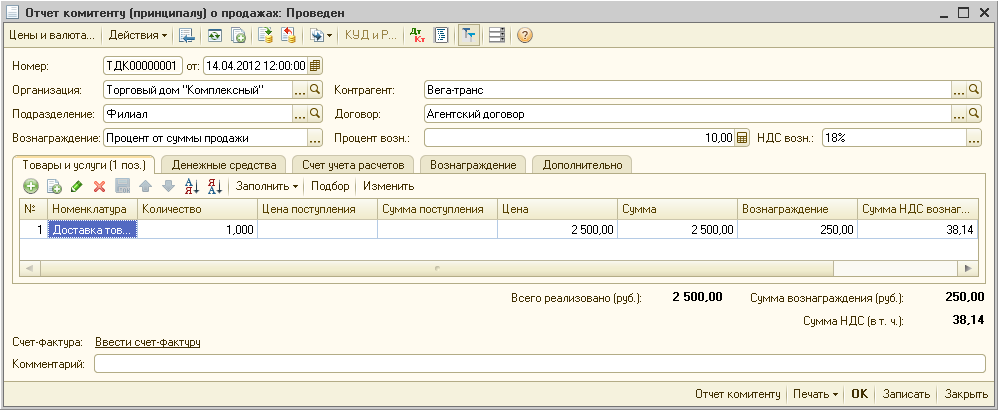Open the calendar picker next to the date

pyautogui.click(x=315, y=66)
